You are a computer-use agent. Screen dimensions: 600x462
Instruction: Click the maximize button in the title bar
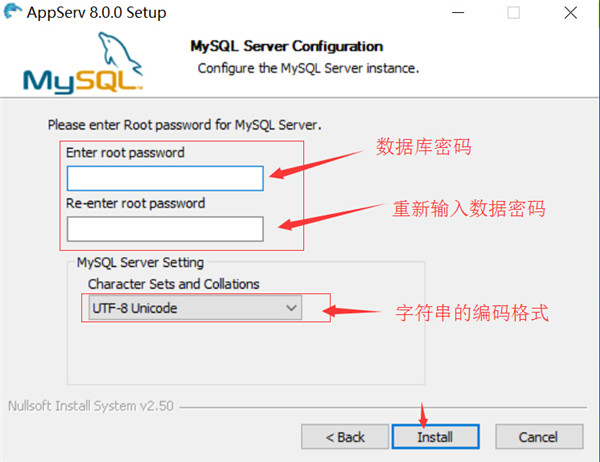(x=514, y=13)
